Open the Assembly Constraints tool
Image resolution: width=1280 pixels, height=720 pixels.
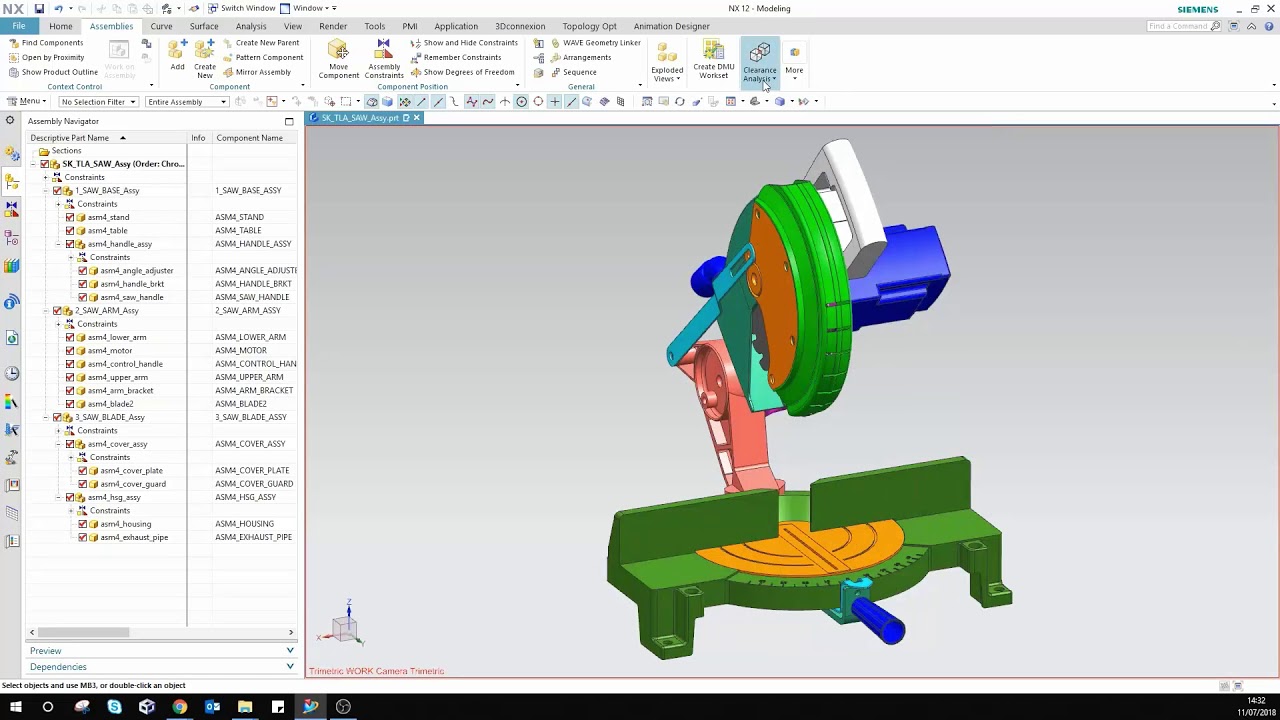(x=384, y=59)
